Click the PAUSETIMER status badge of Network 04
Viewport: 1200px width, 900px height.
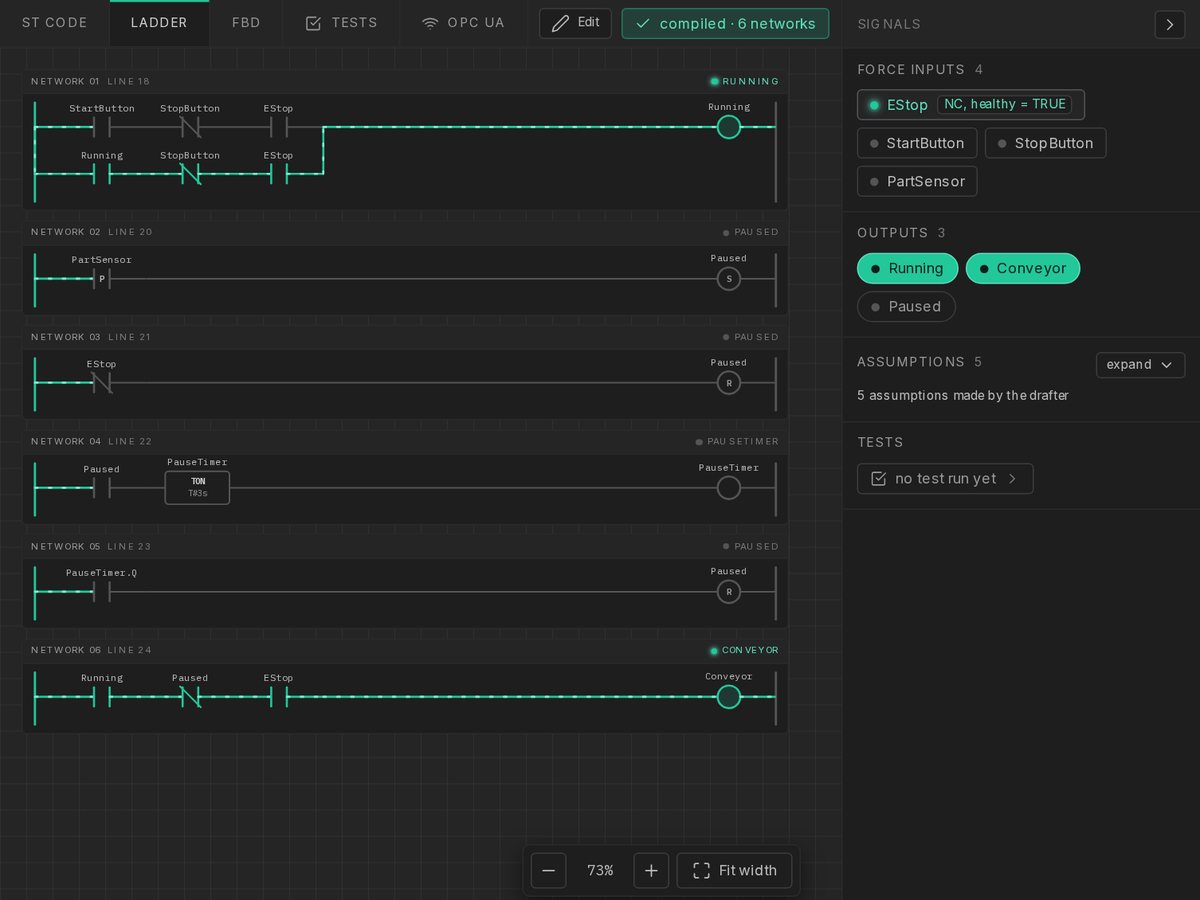click(x=737, y=441)
